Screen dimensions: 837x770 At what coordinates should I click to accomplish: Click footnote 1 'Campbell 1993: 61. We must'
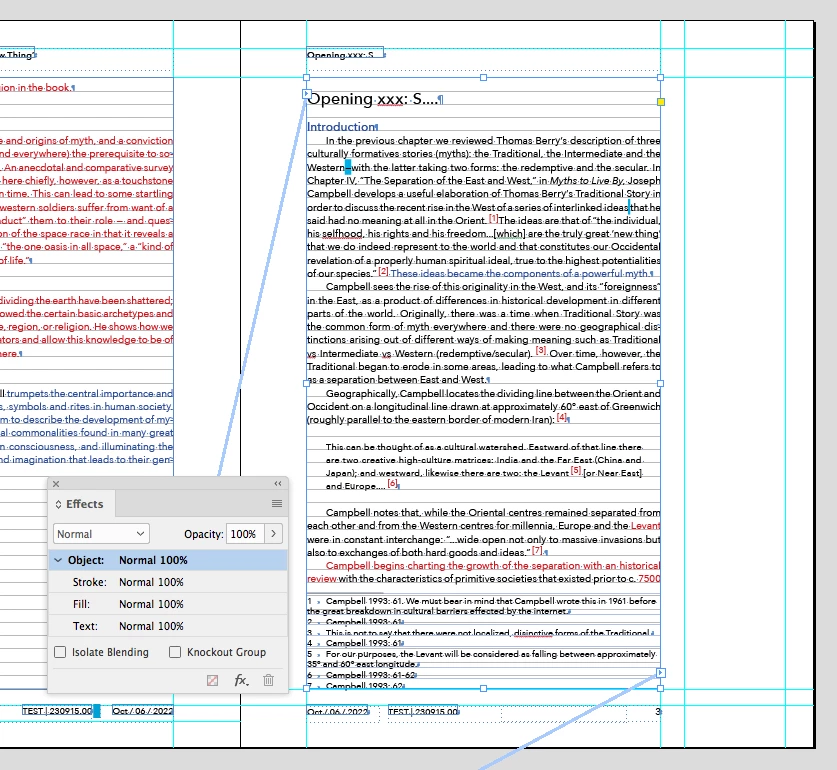(x=381, y=601)
